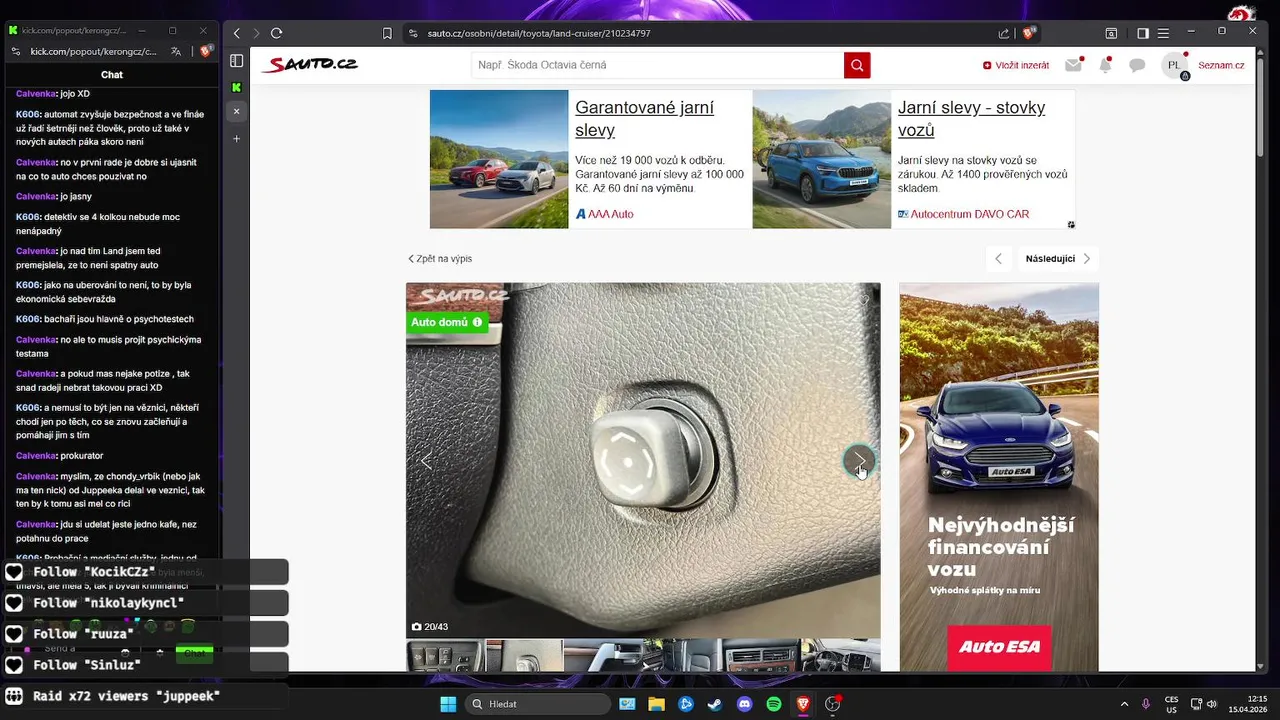Image resolution: width=1280 pixels, height=720 pixels.
Task: Click translate icon in Kick popout window
Action: point(176,51)
